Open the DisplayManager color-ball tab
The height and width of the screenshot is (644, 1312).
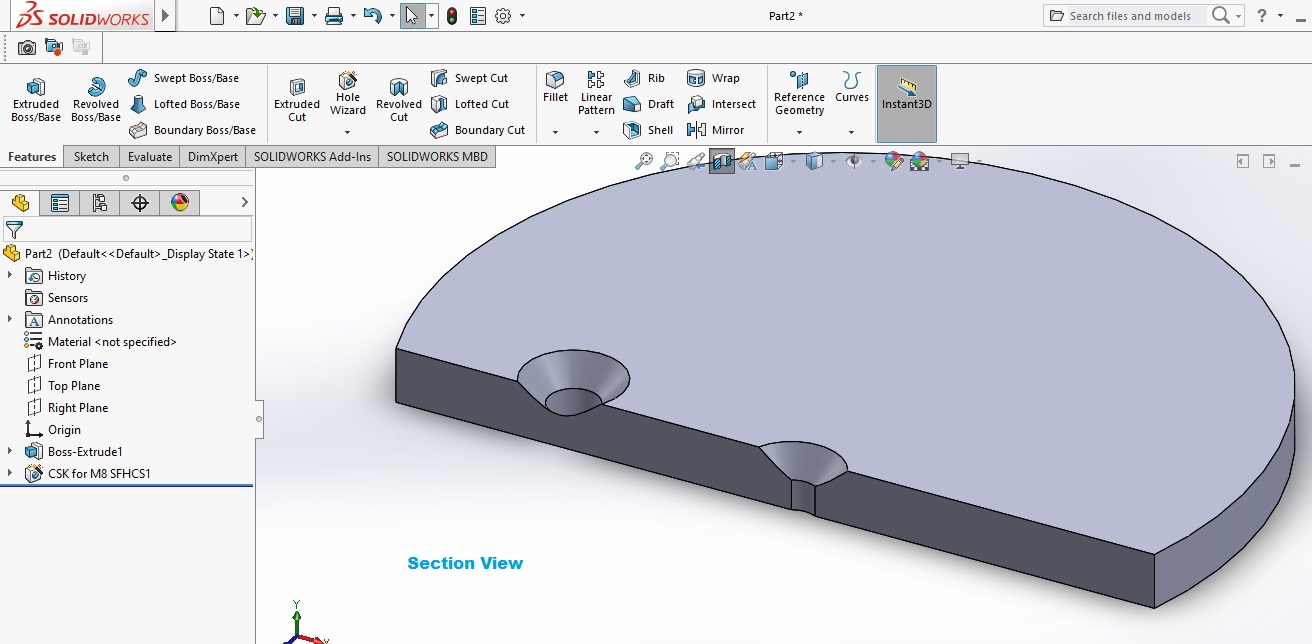coord(180,203)
